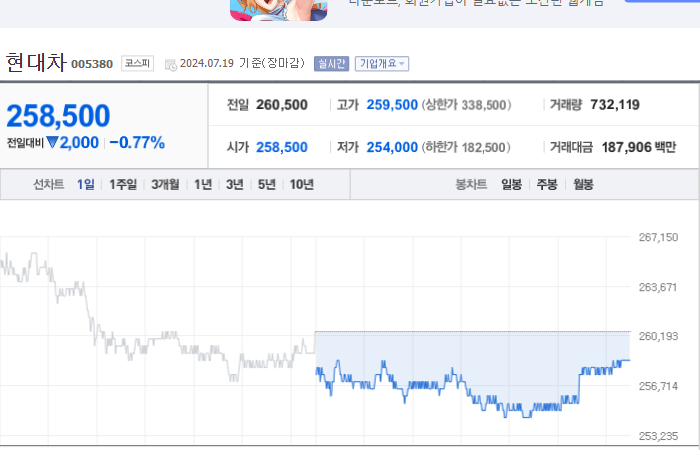The height and width of the screenshot is (450, 700).
Task: Click the chart axis label 253,235
Action: click(x=658, y=436)
